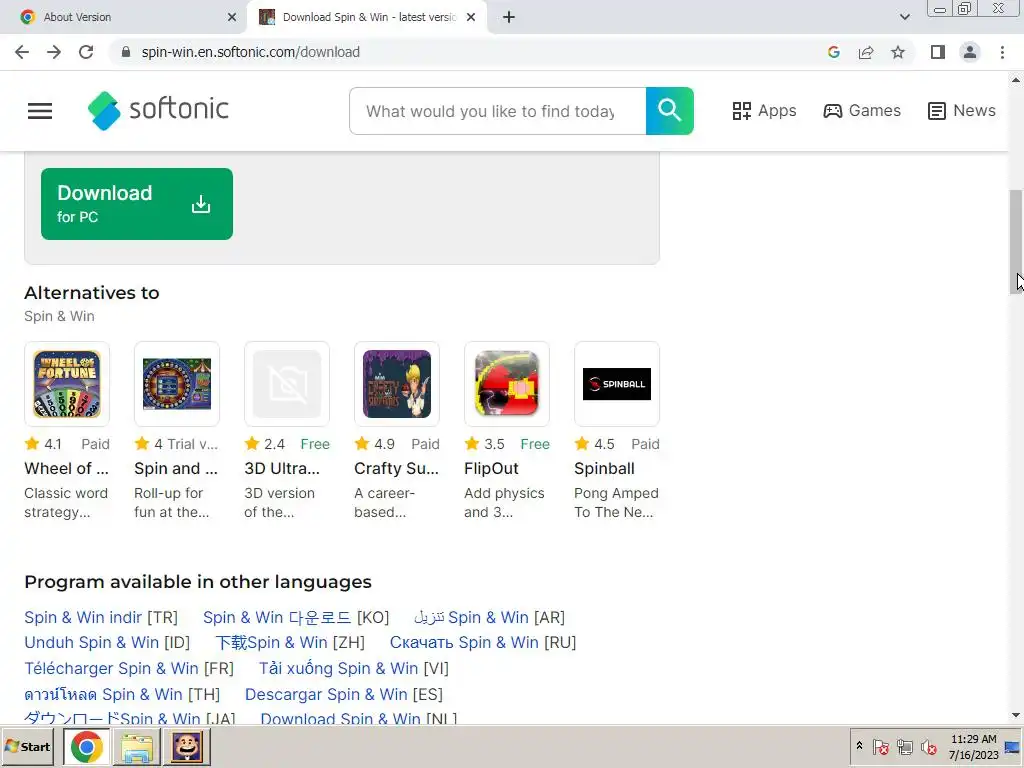Close the Download Spin & Win tab
The image size is (1024, 768).
point(471,17)
